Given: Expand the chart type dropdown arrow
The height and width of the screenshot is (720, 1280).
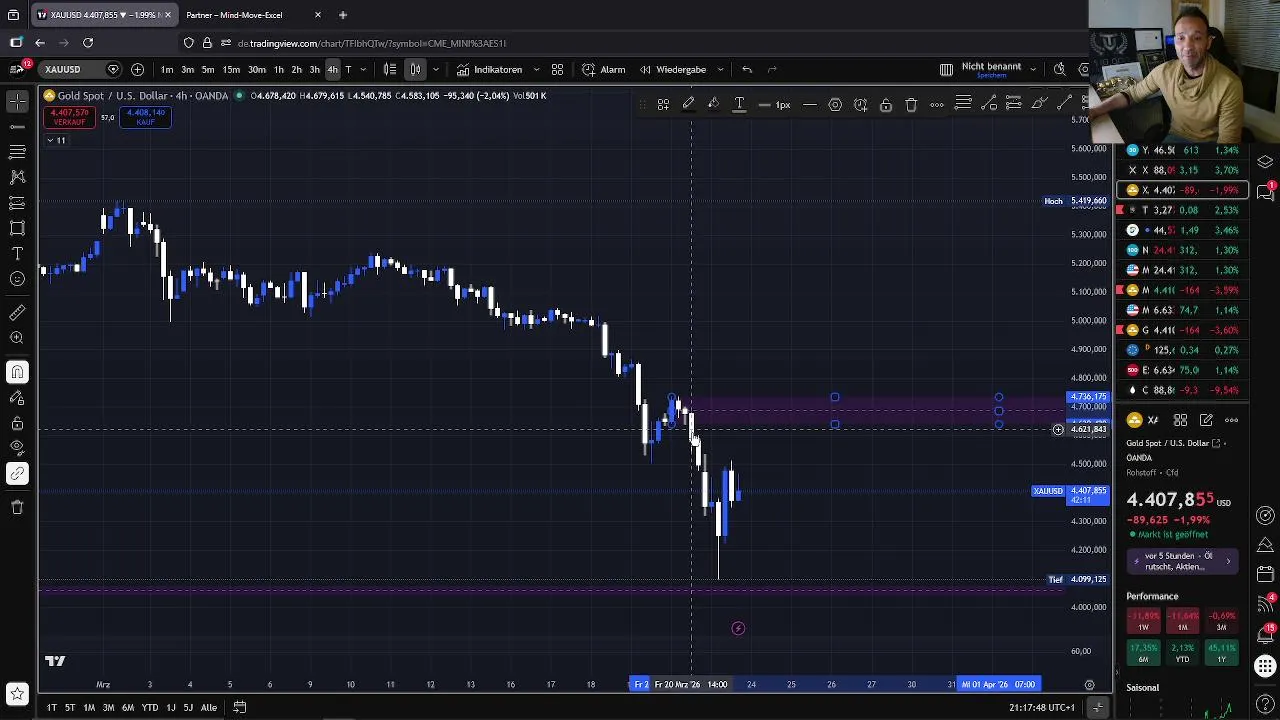Looking at the screenshot, I should point(435,69).
